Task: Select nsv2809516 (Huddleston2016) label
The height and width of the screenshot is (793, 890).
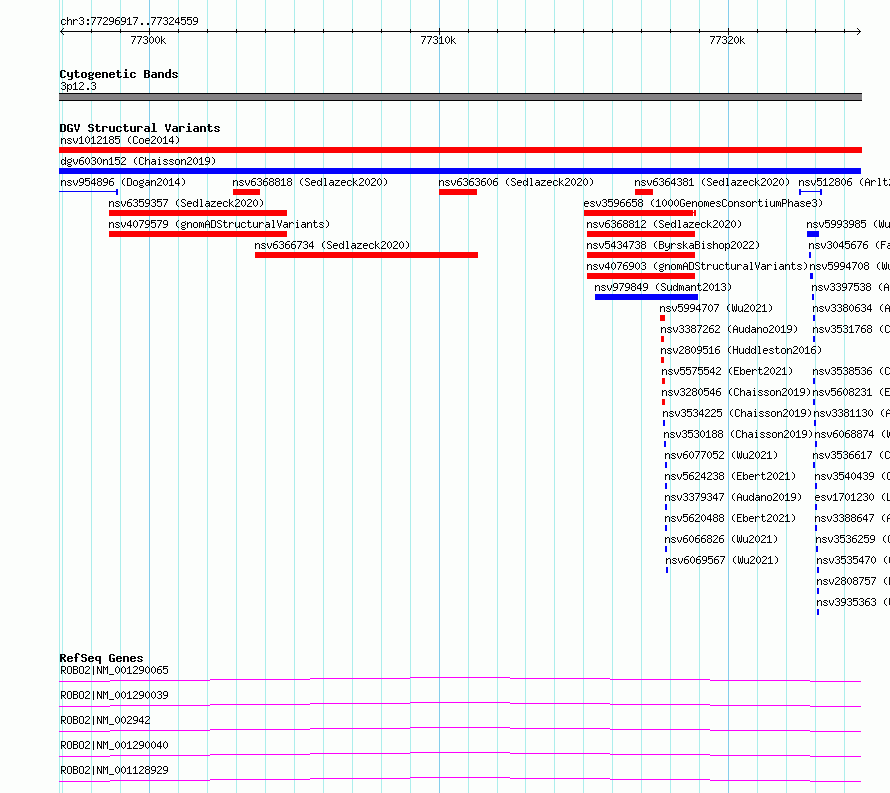Action: click(x=741, y=350)
